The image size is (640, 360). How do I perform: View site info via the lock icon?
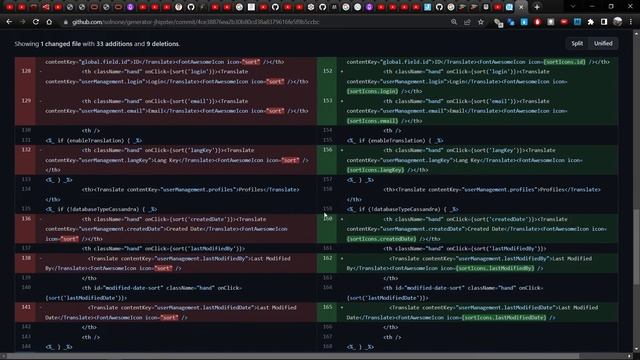pos(65,22)
